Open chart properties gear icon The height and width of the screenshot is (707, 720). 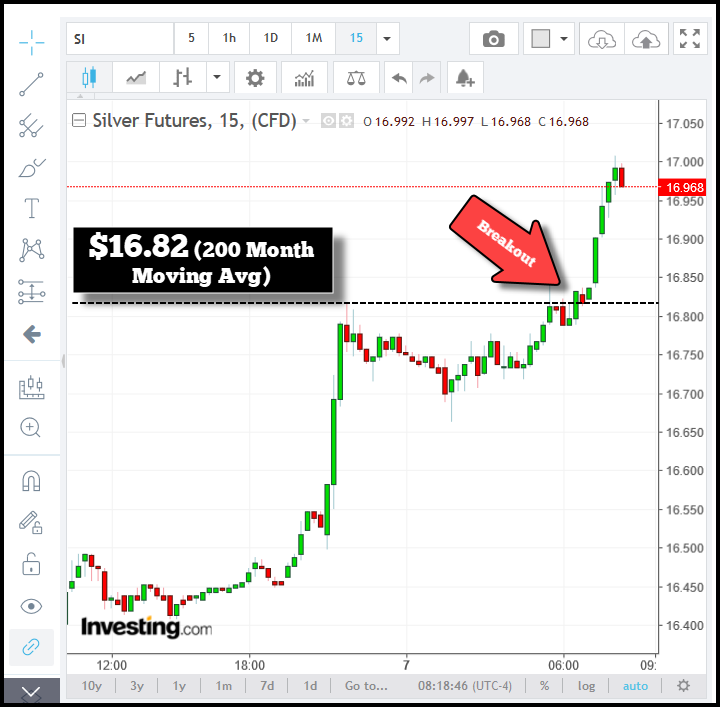coord(255,78)
